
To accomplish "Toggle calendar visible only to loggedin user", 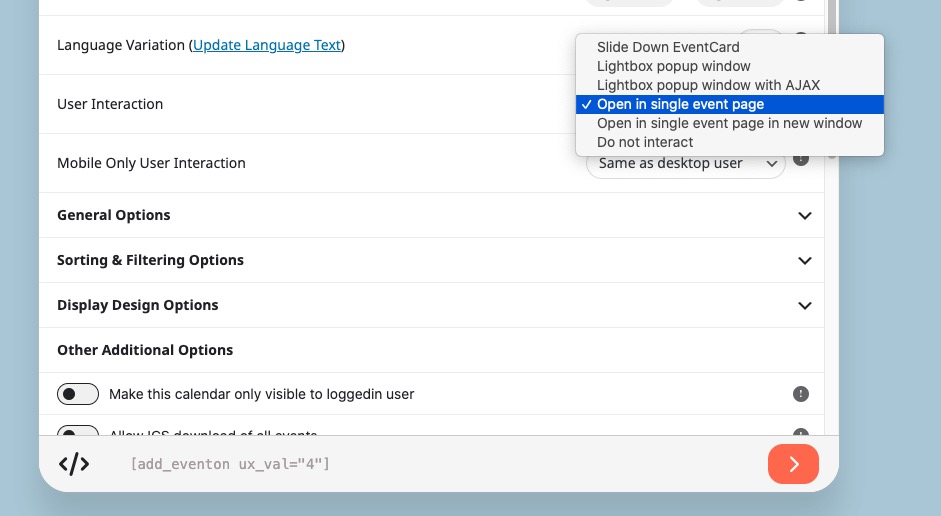I will pos(78,394).
